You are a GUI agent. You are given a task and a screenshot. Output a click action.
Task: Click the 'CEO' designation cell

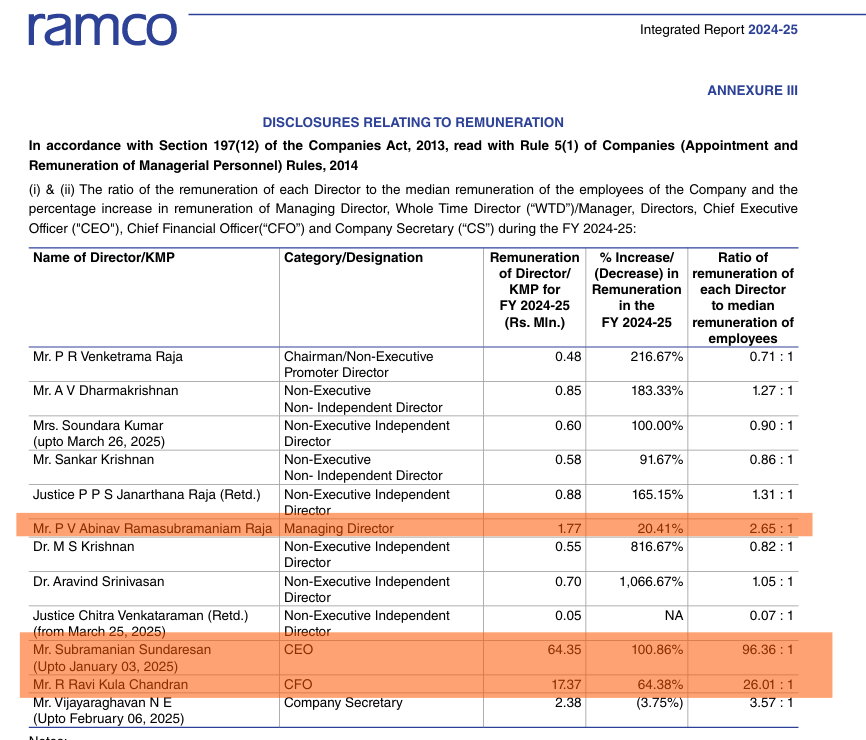298,649
